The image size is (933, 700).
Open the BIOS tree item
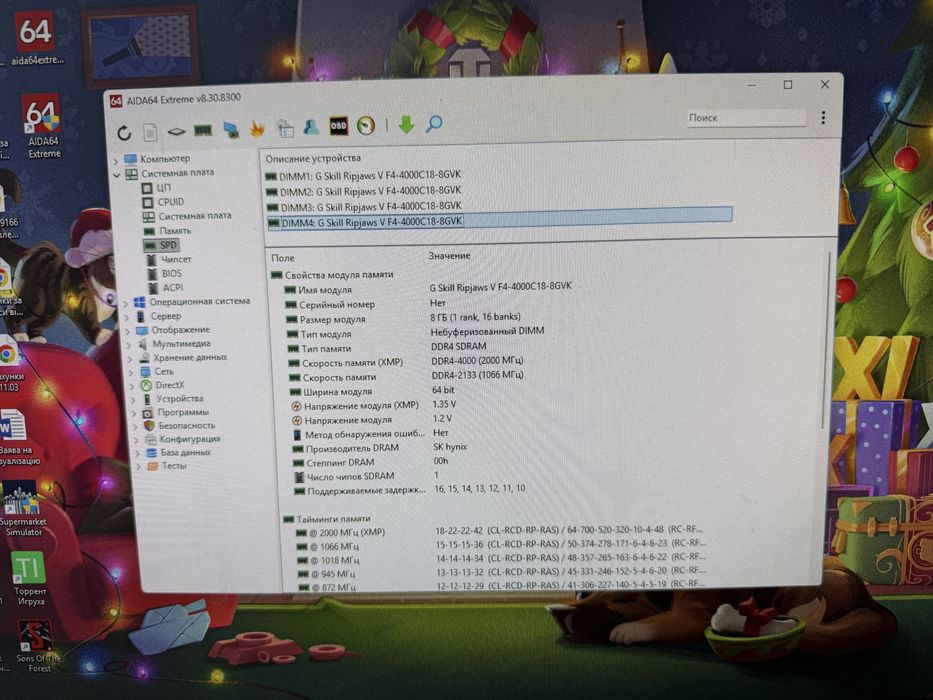click(165, 273)
